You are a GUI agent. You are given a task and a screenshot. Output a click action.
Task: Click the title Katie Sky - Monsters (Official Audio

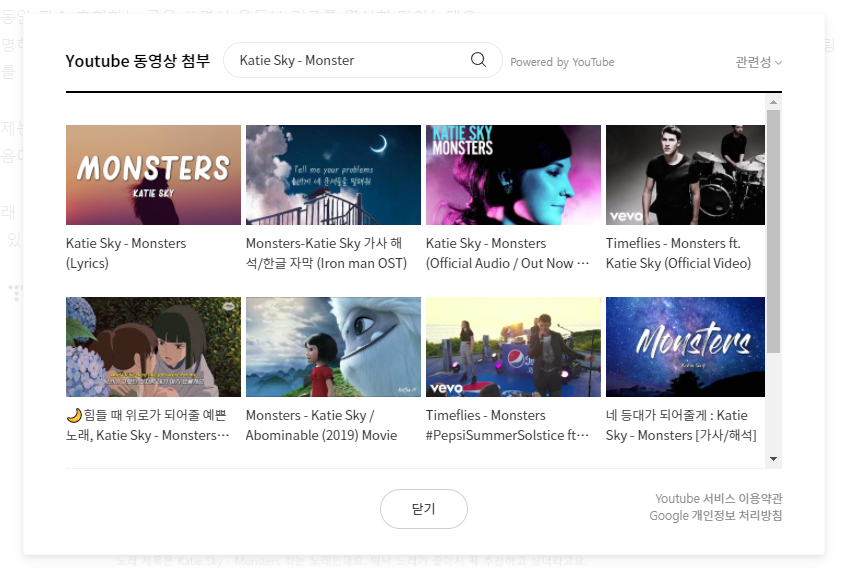click(x=508, y=253)
